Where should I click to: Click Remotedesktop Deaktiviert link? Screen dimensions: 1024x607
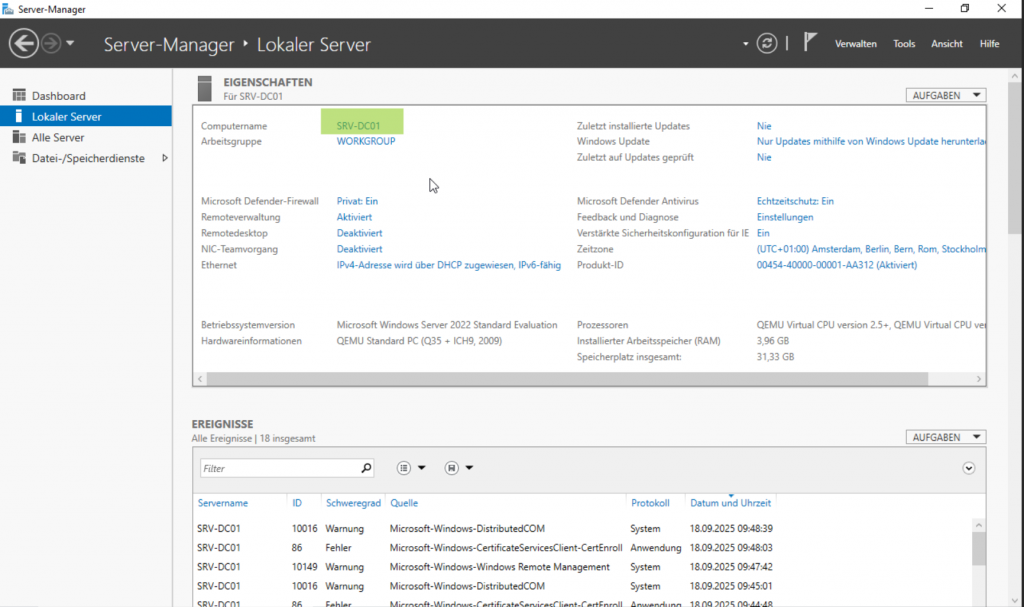click(x=359, y=233)
